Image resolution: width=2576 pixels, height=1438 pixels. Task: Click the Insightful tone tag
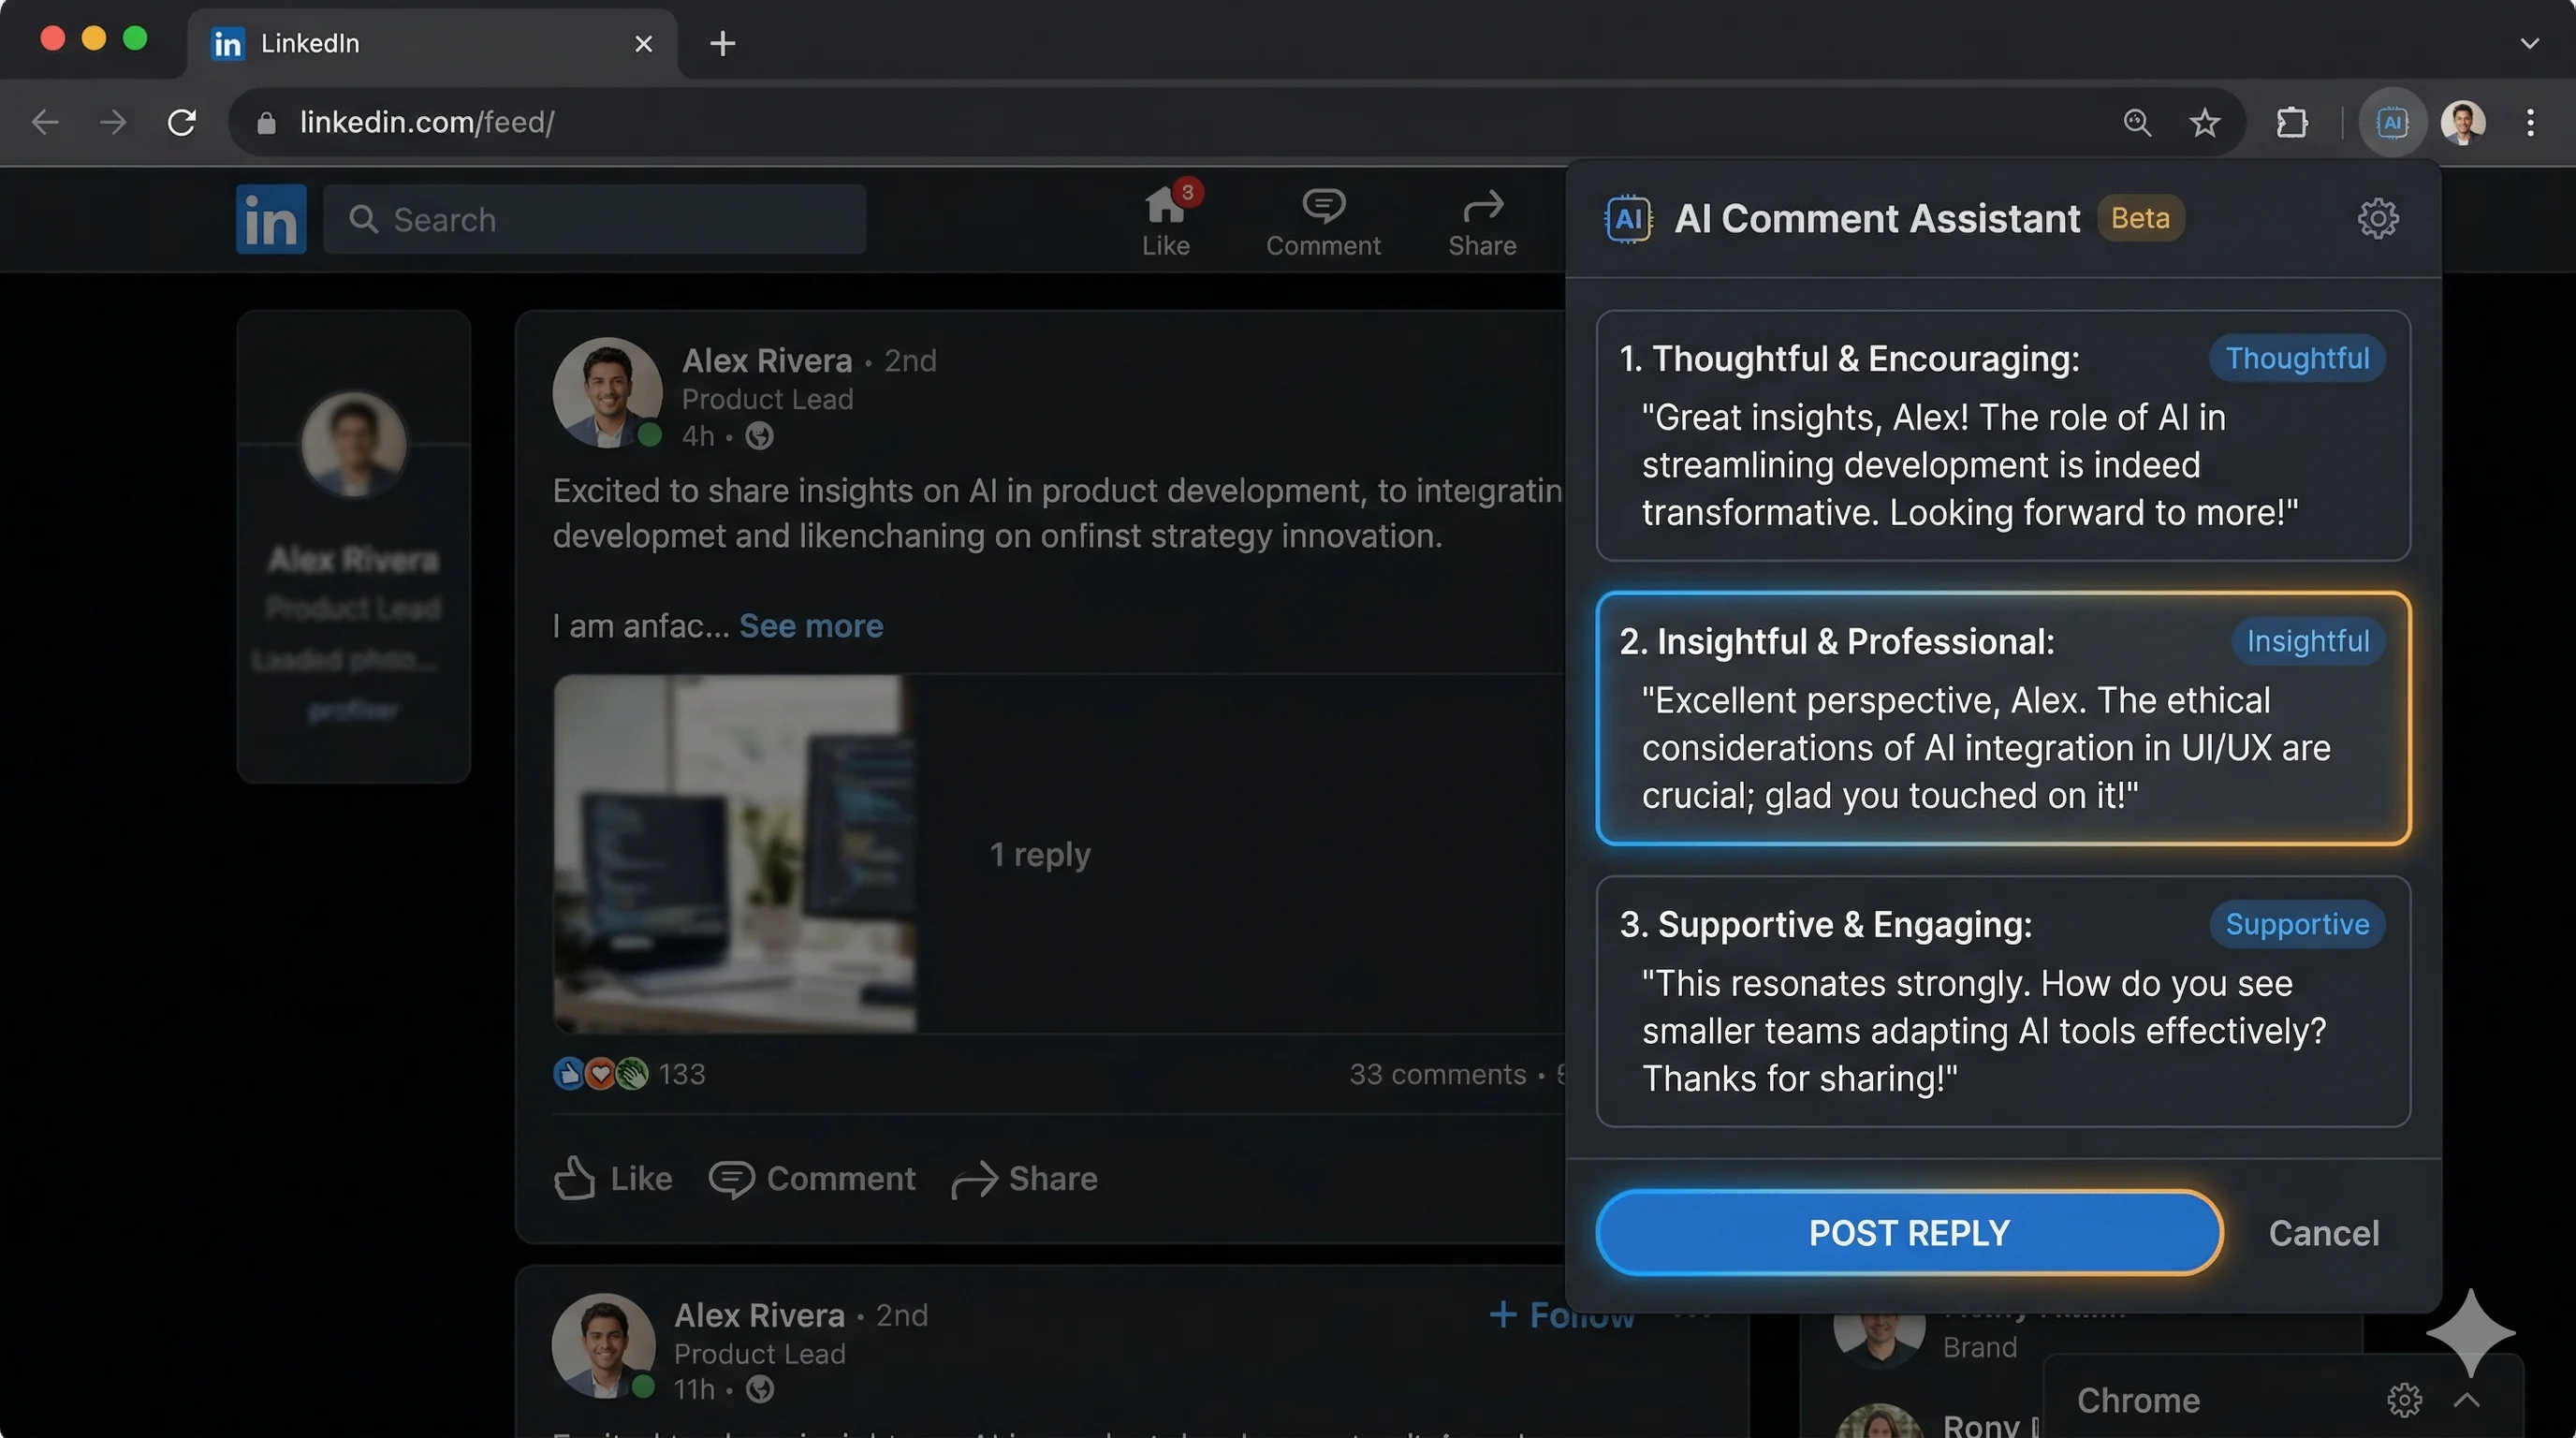[2308, 641]
